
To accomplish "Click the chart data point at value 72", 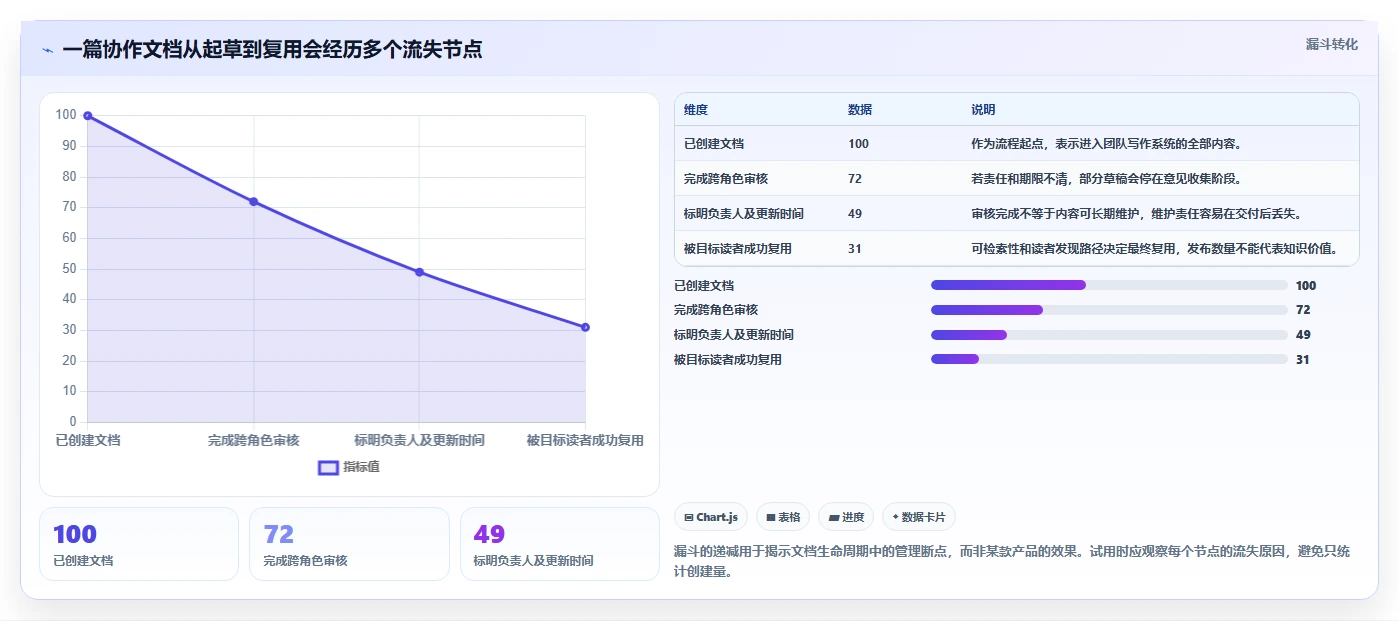I will click(x=253, y=202).
